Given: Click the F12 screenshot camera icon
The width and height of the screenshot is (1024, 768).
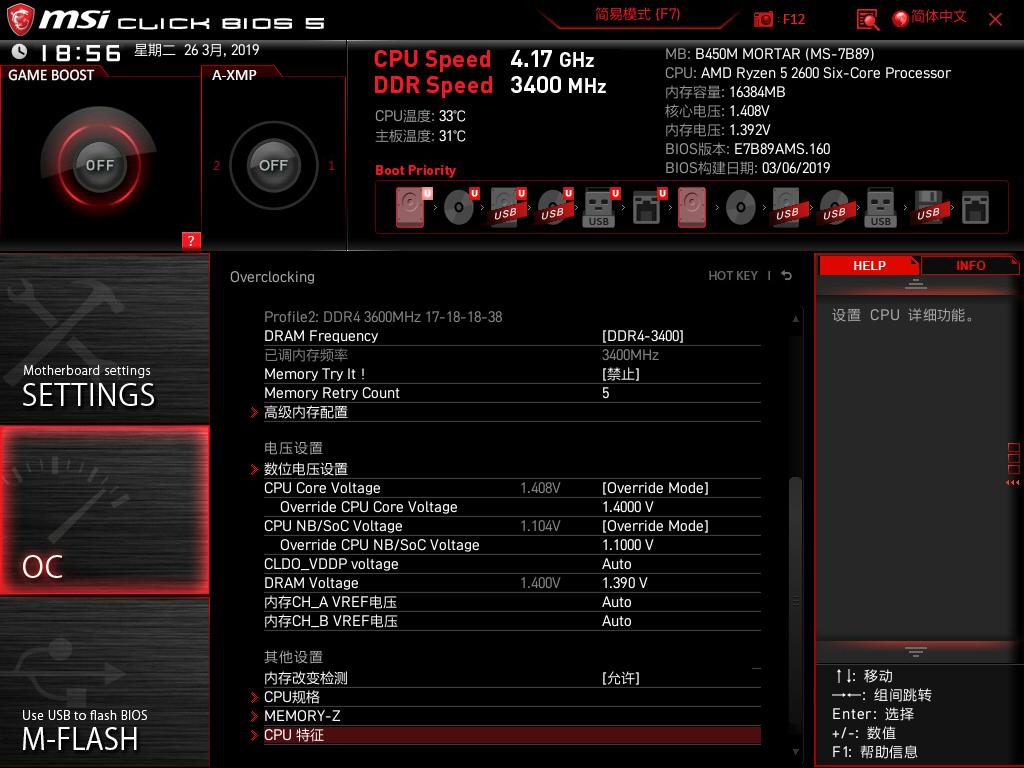Looking at the screenshot, I should coord(763,19).
